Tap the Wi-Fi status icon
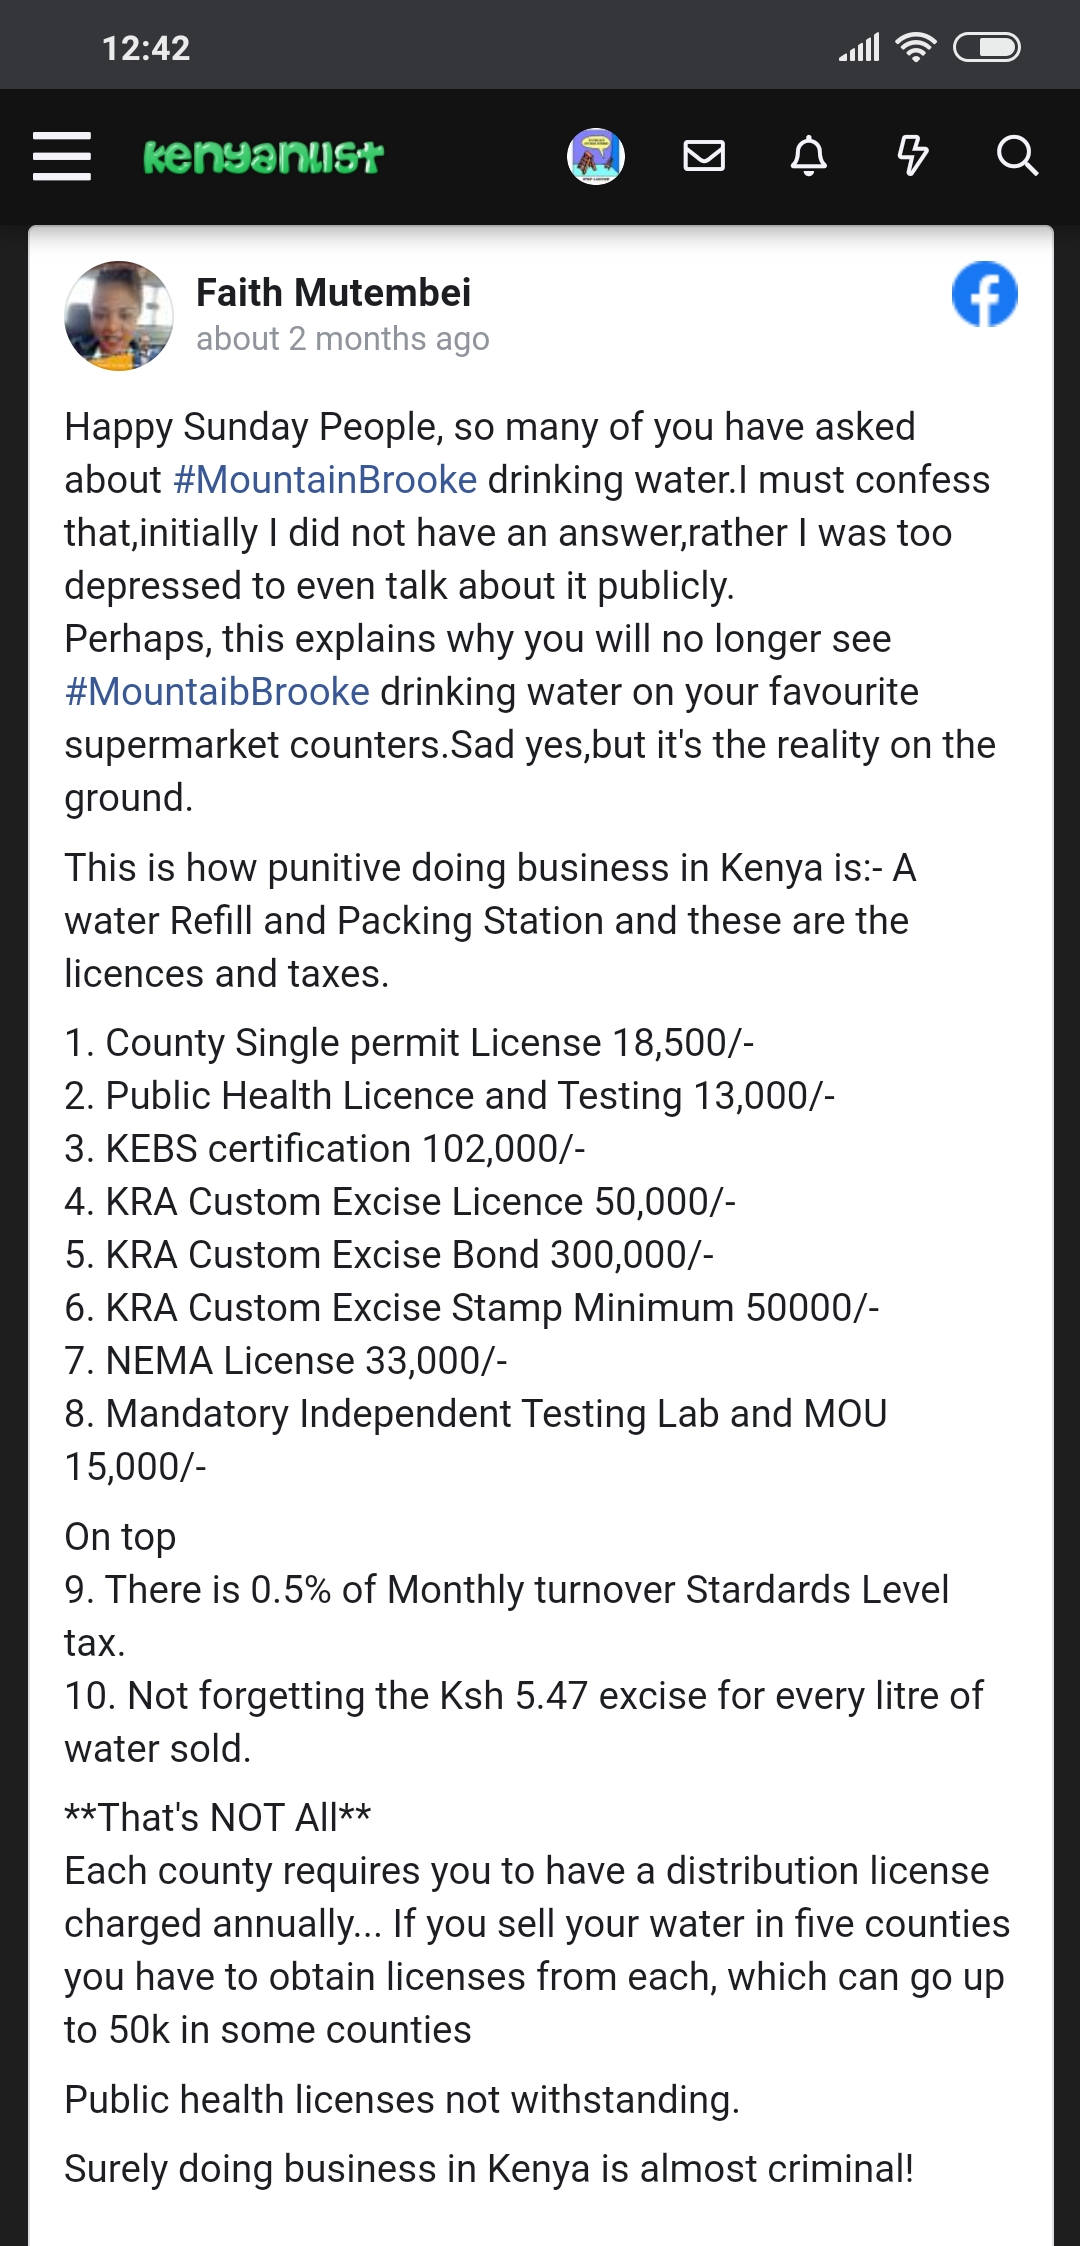 915,47
